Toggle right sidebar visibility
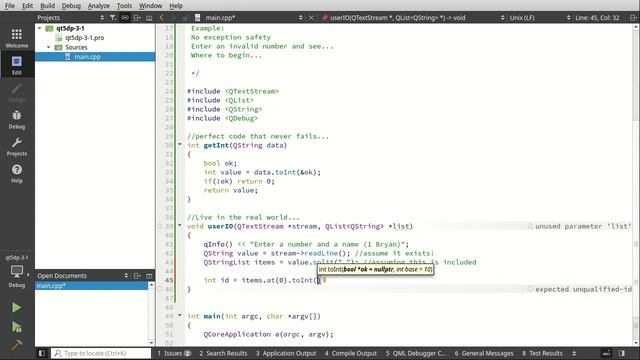This screenshot has width=640, height=360. coord(622,353)
